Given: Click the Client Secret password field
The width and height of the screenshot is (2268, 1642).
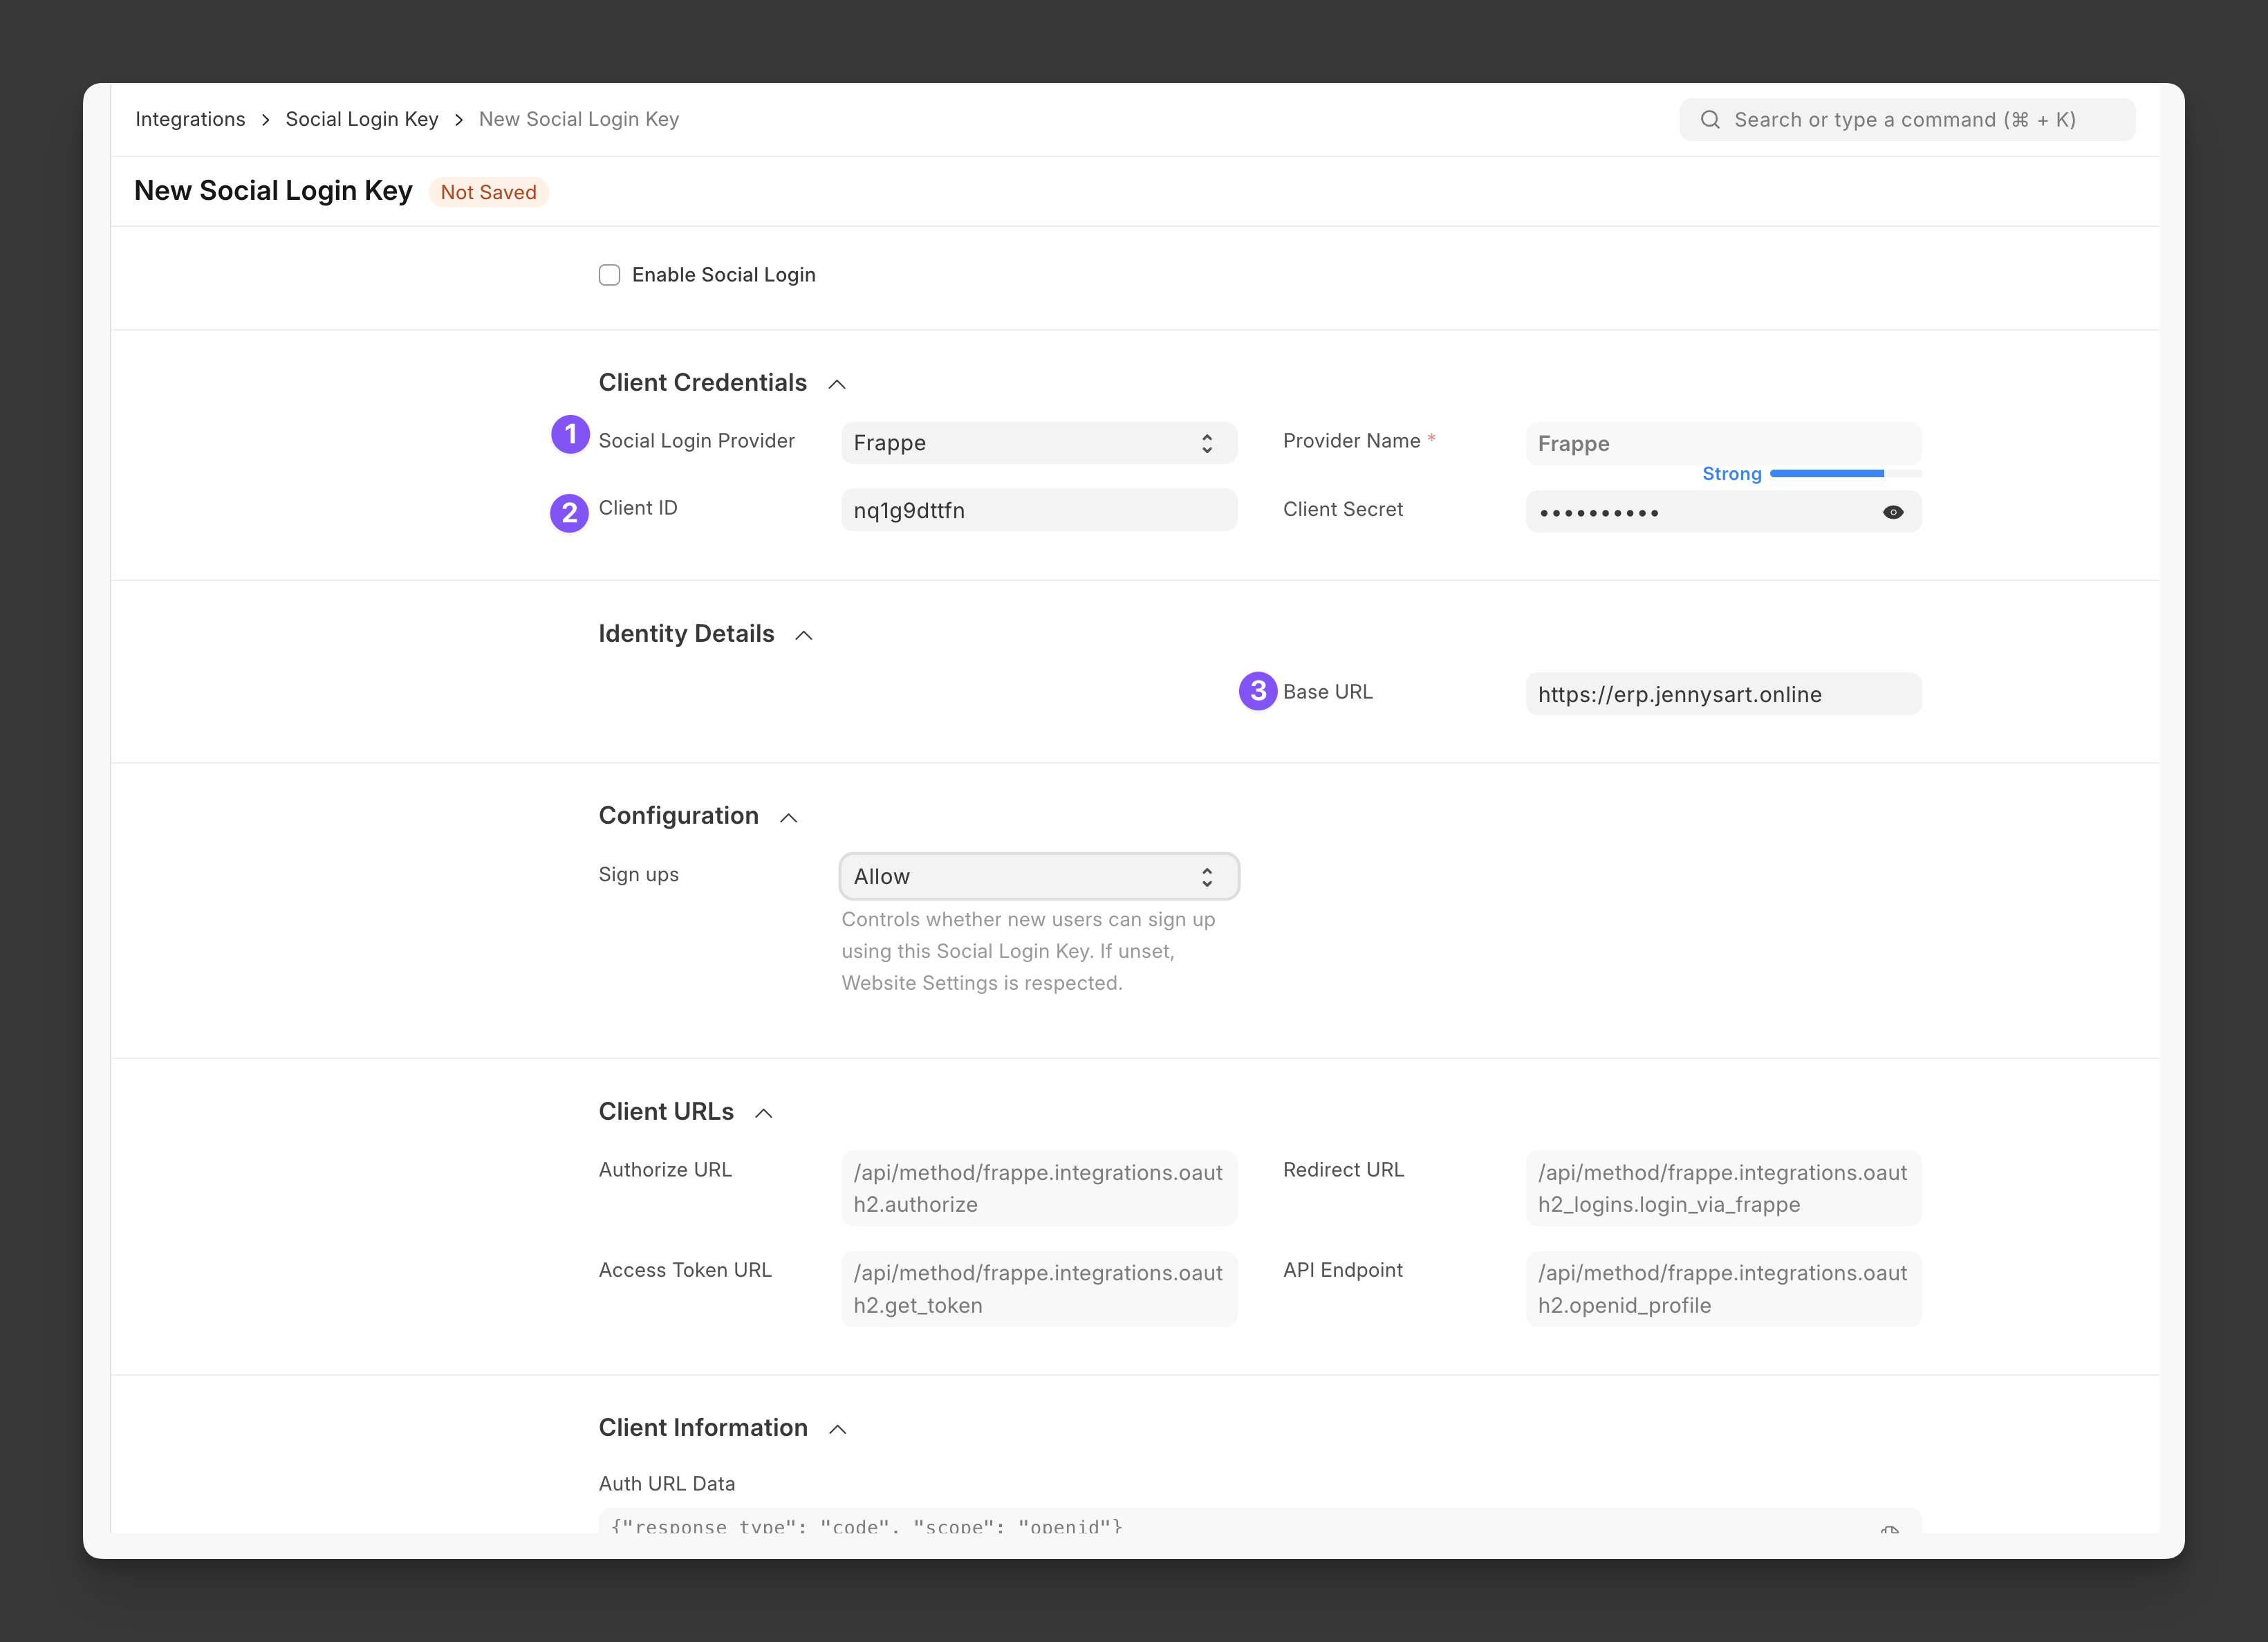Looking at the screenshot, I should 1723,512.
